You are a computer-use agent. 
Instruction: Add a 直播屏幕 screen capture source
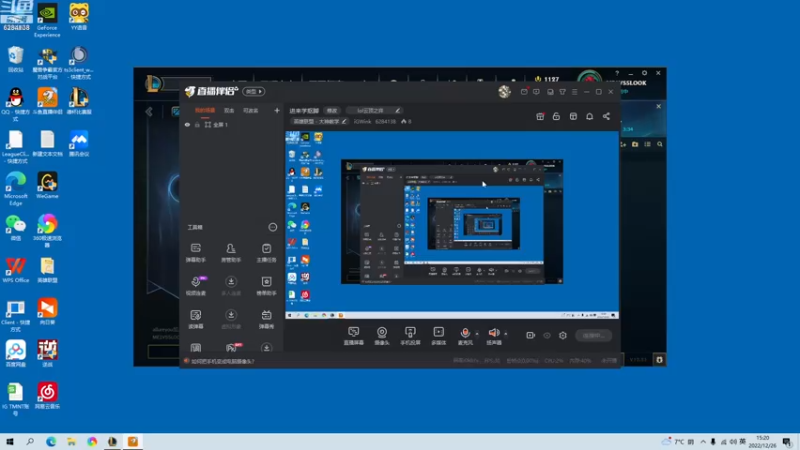[354, 336]
